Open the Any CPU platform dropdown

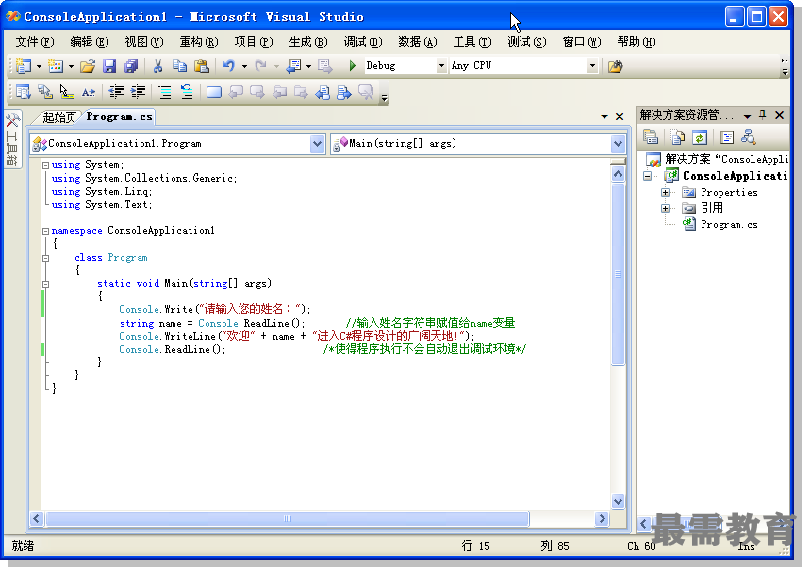(592, 66)
